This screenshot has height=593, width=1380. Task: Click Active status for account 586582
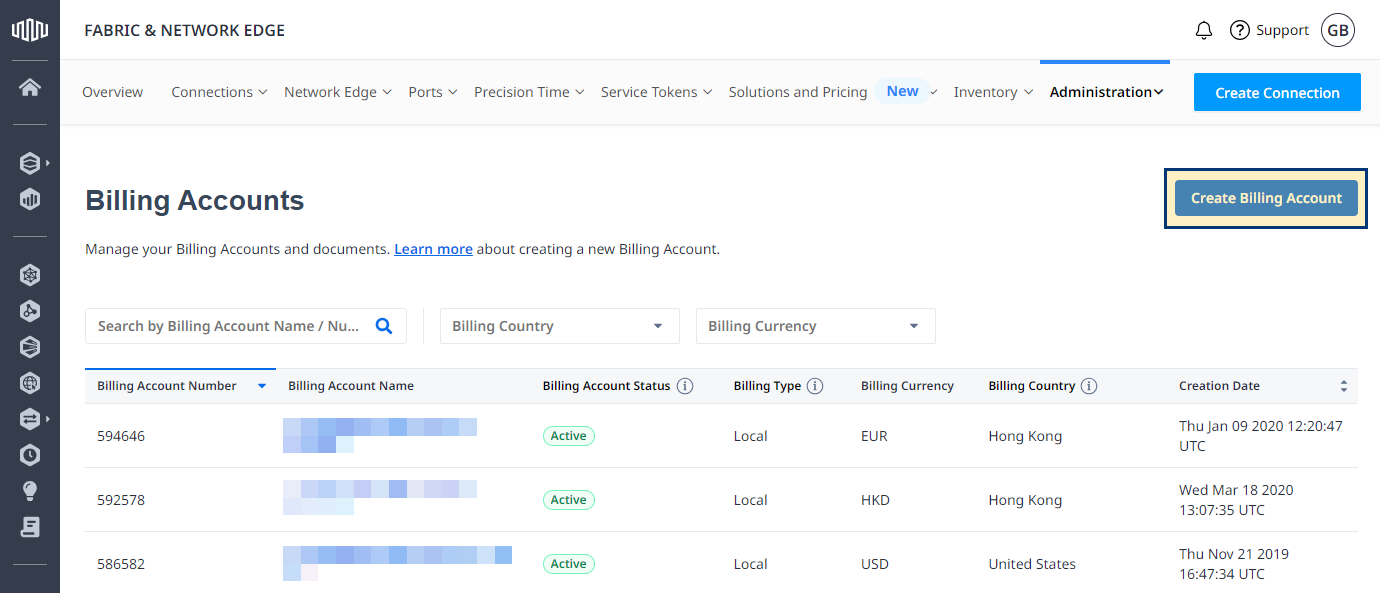coord(569,564)
